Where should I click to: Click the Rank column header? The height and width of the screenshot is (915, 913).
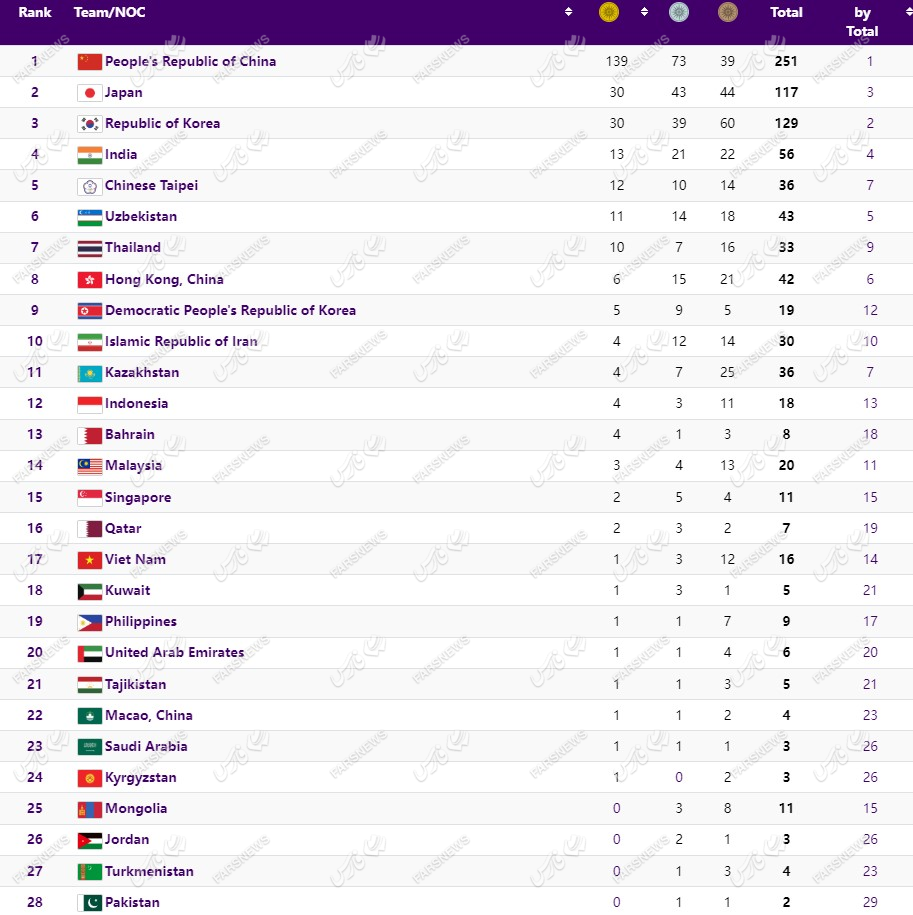point(35,12)
